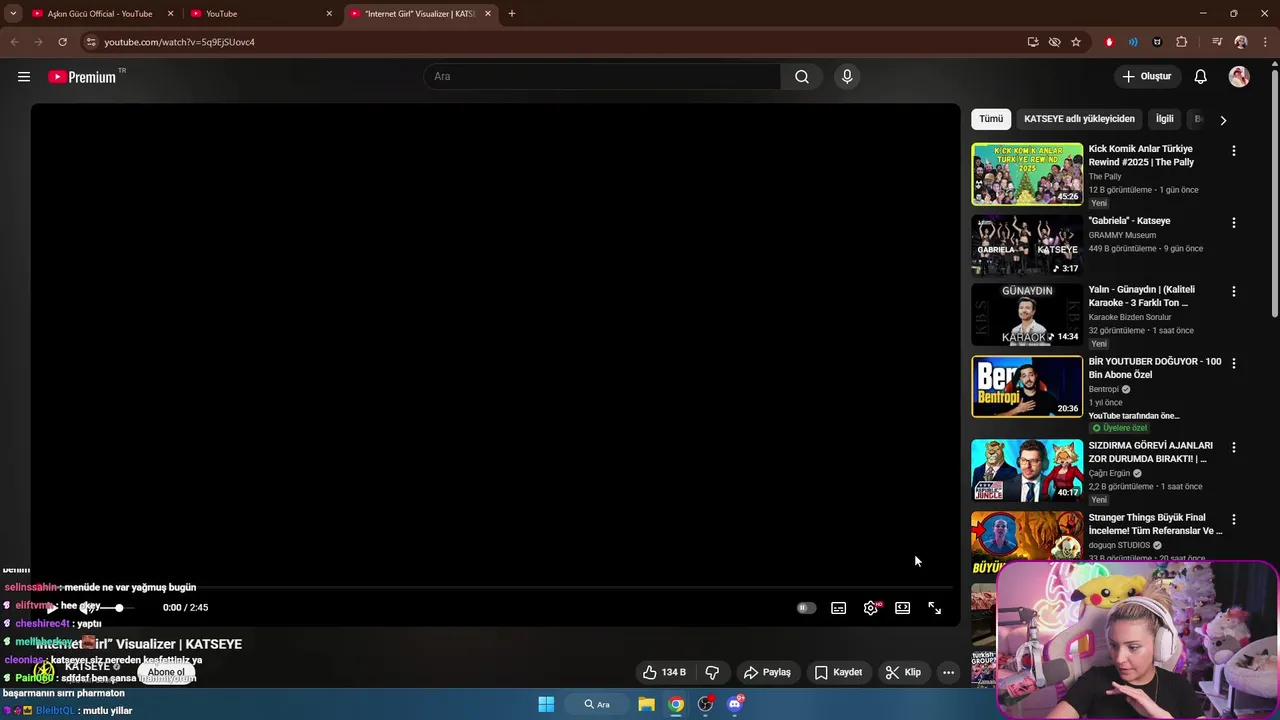Select the İlgili filter chip
1280x720 pixels.
(x=1165, y=119)
